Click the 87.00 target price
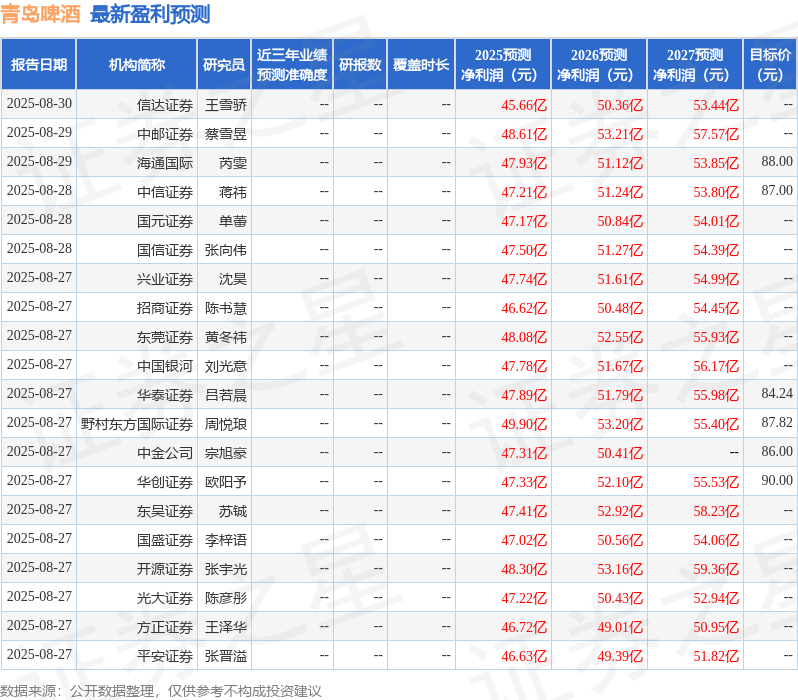 click(777, 190)
